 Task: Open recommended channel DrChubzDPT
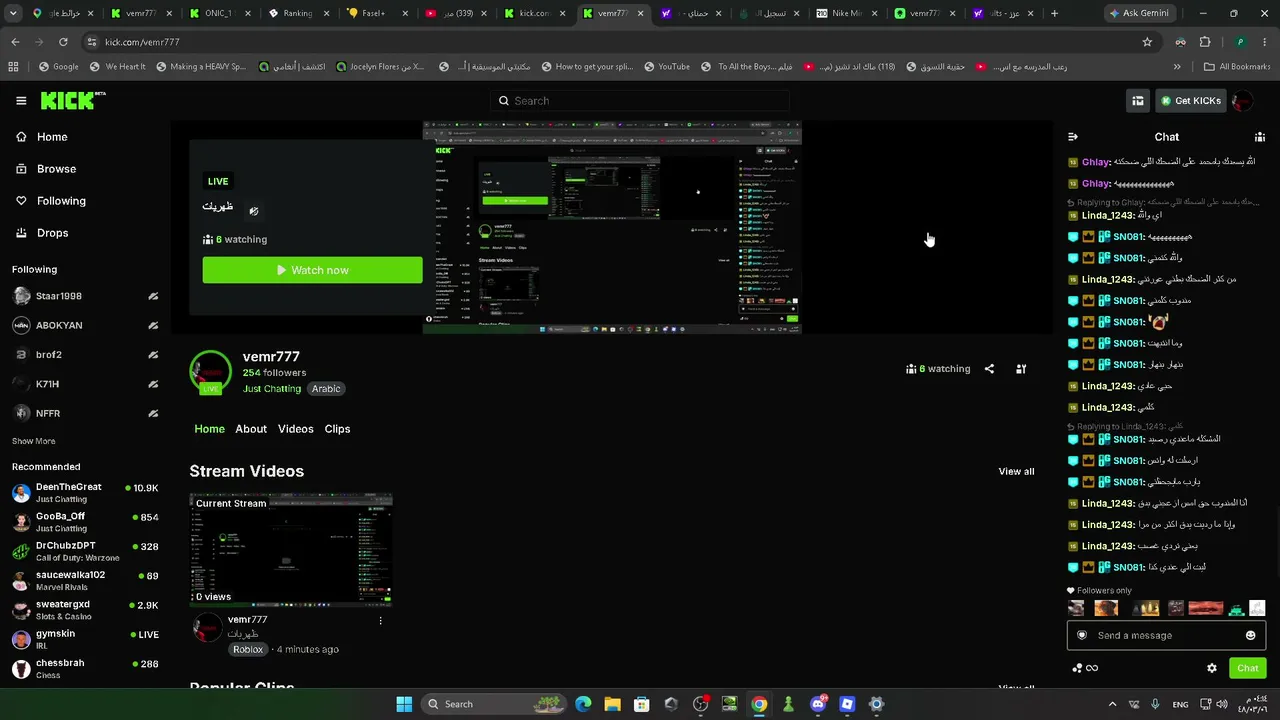85,551
